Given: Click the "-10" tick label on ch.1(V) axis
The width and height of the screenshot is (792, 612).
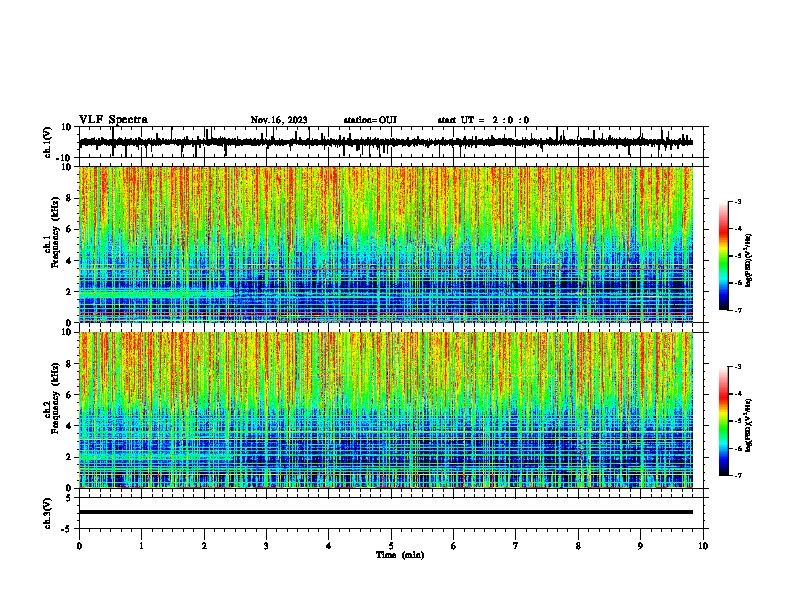Looking at the screenshot, I should coord(64,158).
